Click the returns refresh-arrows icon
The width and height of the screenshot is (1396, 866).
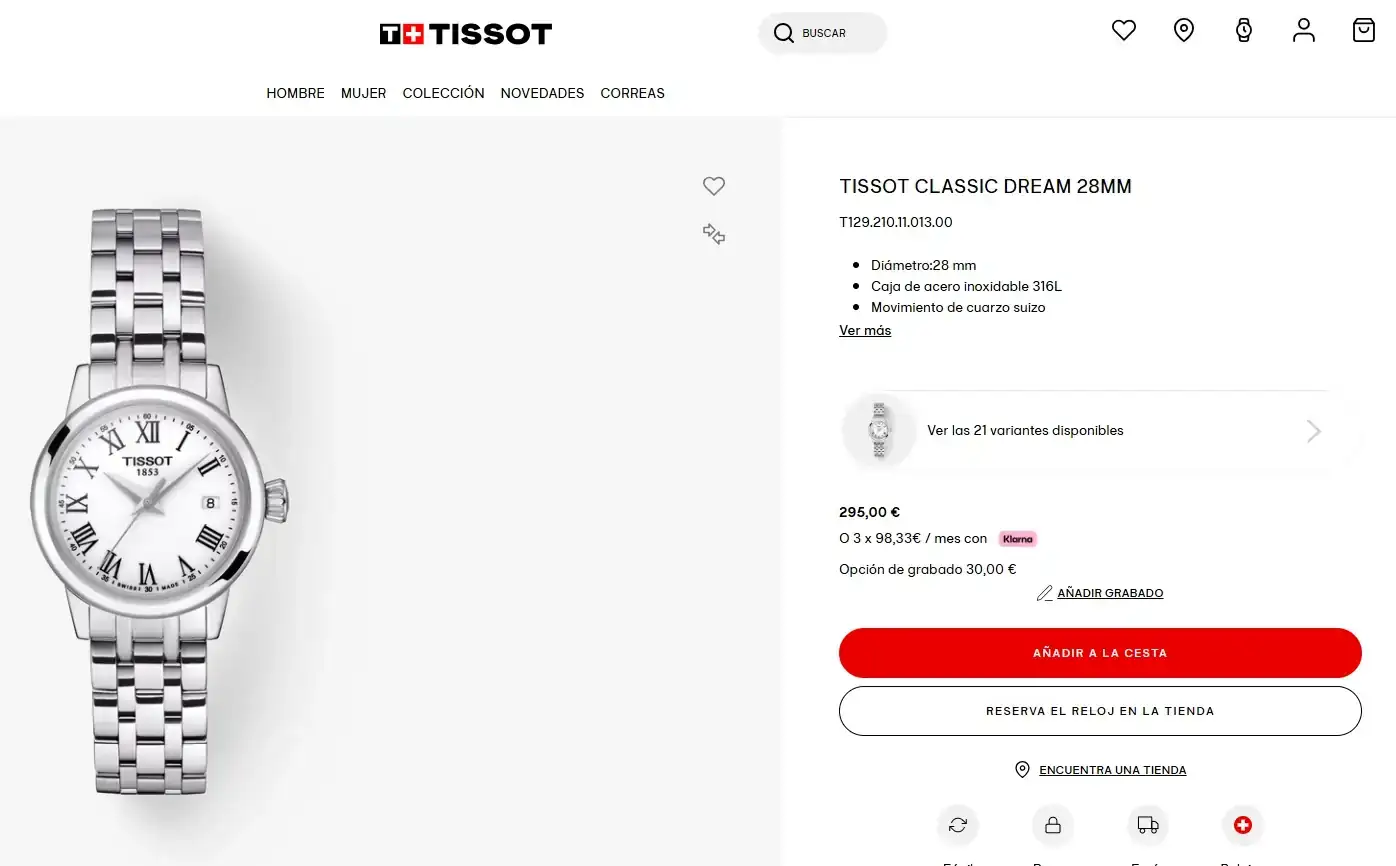tap(958, 825)
